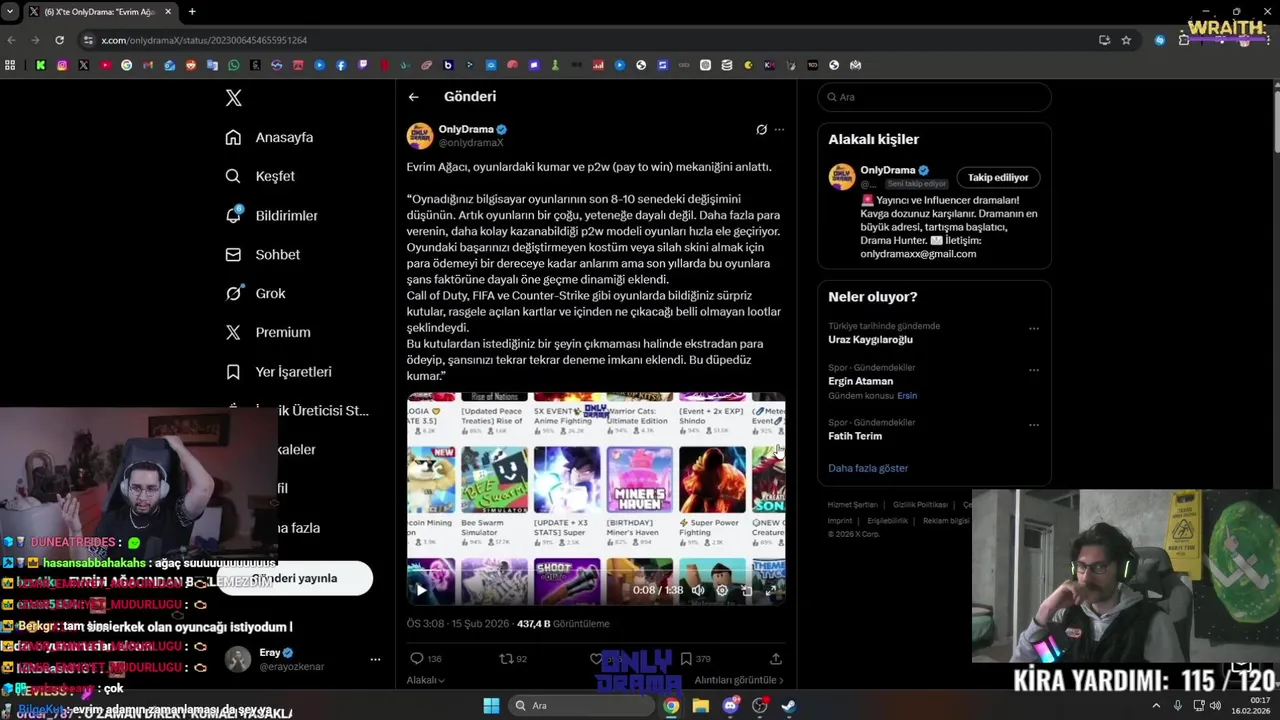Open the Twitch bookmark icon
Viewport: 1280px width, 720px height.
tap(362, 65)
